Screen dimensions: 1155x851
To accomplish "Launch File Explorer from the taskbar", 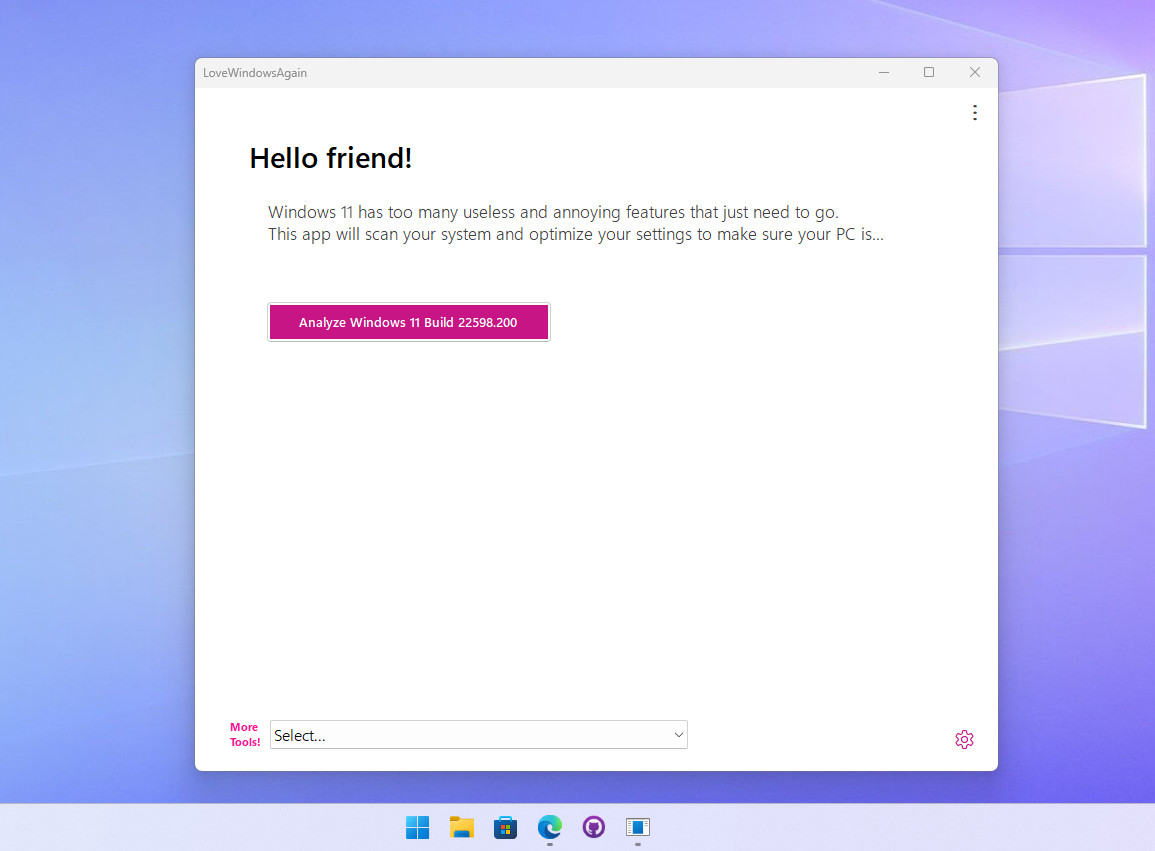I will [x=462, y=827].
